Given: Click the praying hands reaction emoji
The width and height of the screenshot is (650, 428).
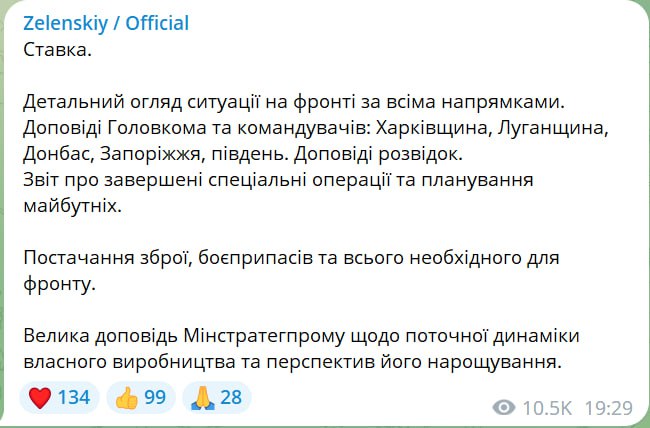Looking at the screenshot, I should click(x=200, y=398).
